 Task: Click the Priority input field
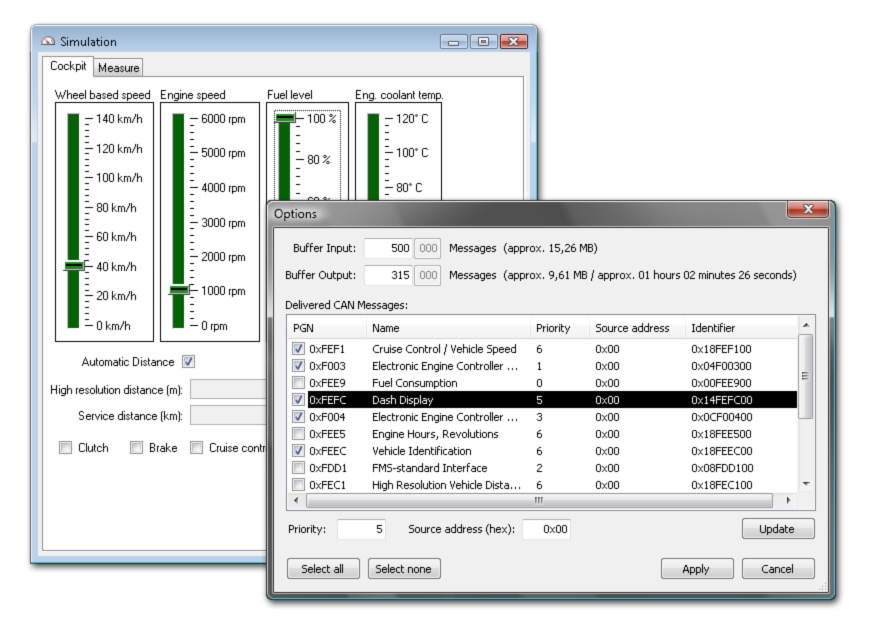pyautogui.click(x=361, y=529)
